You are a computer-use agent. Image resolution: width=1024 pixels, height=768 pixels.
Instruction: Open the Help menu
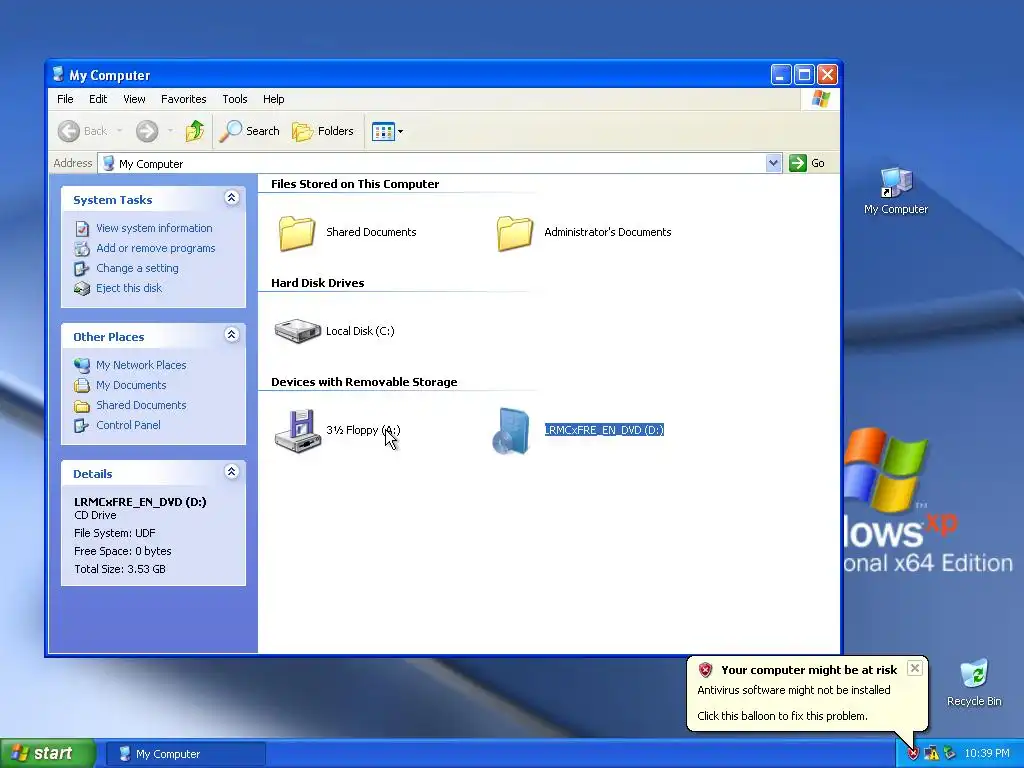(274, 99)
